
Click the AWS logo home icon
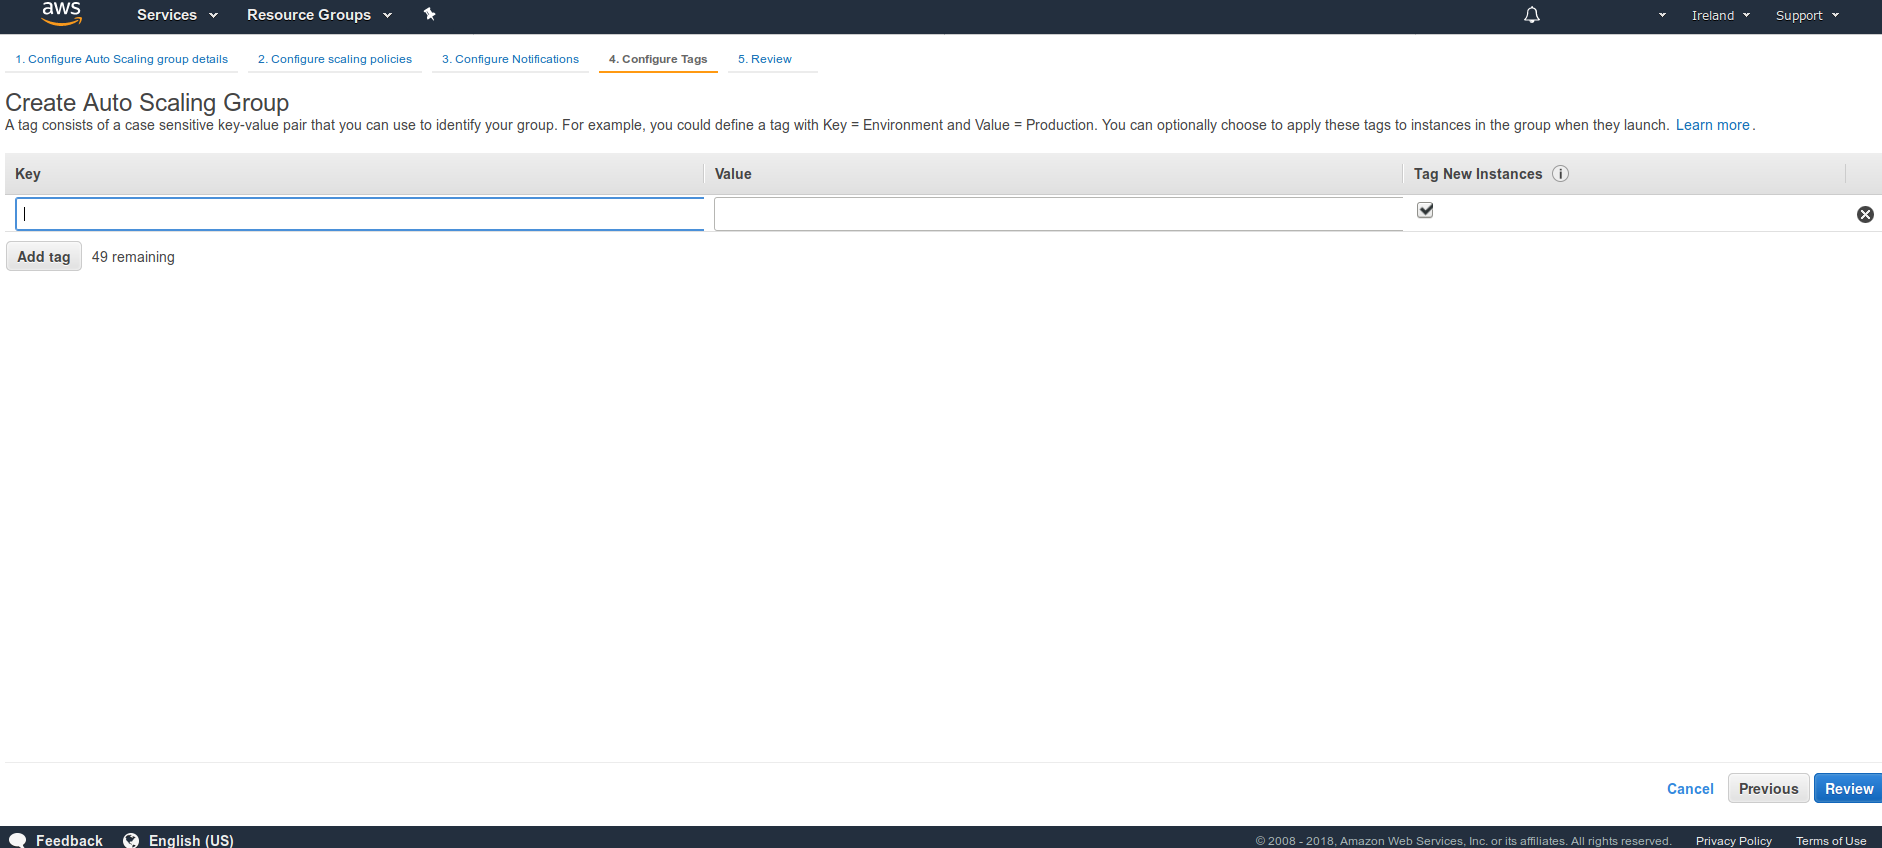coord(61,14)
